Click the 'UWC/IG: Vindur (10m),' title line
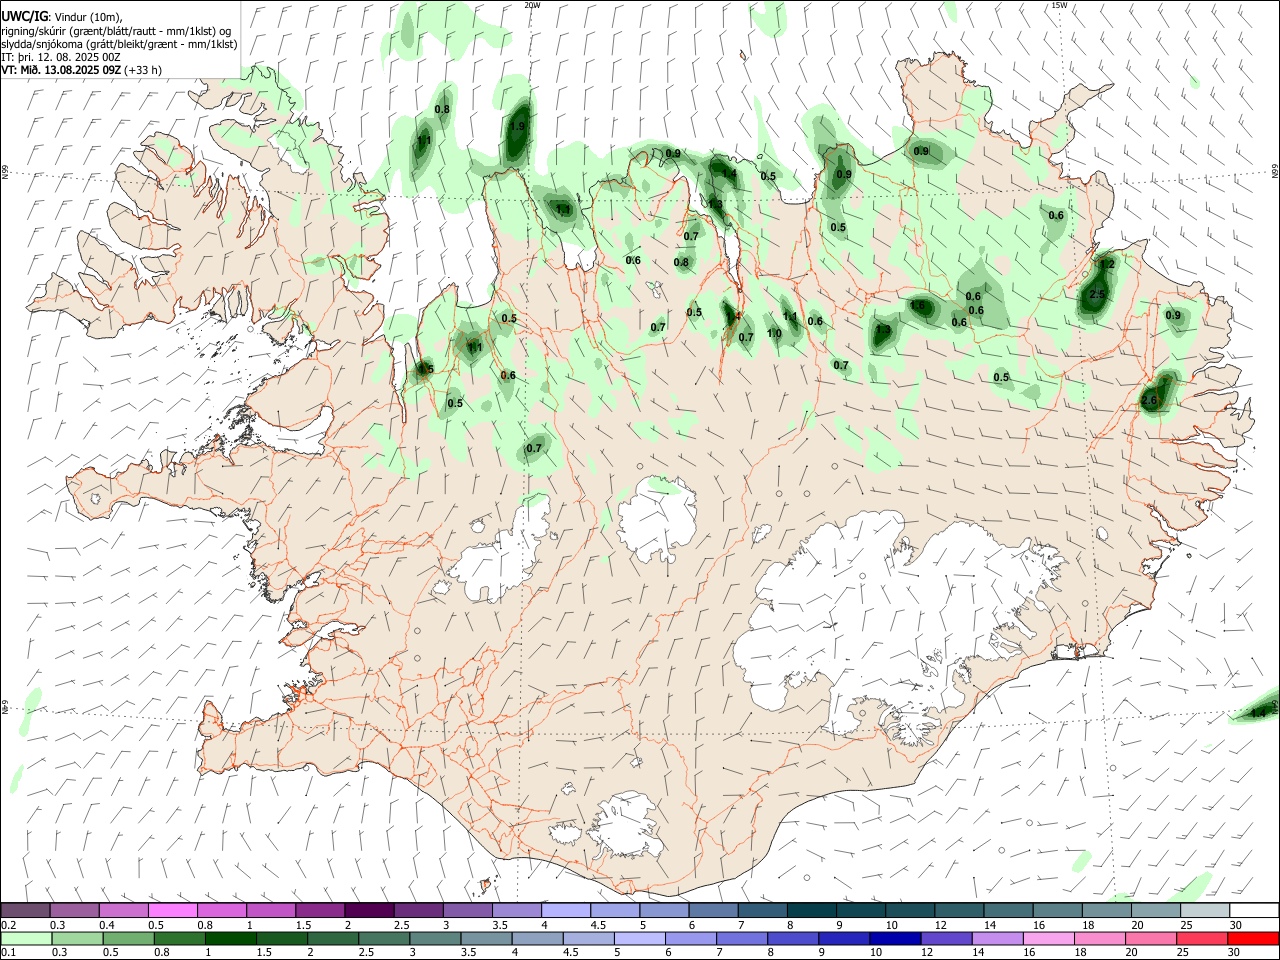This screenshot has width=1280, height=960. (62, 16)
